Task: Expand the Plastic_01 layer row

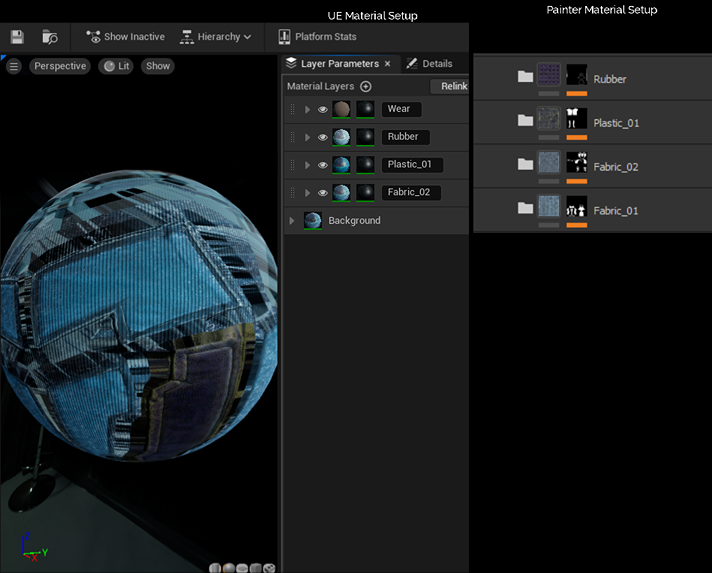Action: (x=307, y=165)
